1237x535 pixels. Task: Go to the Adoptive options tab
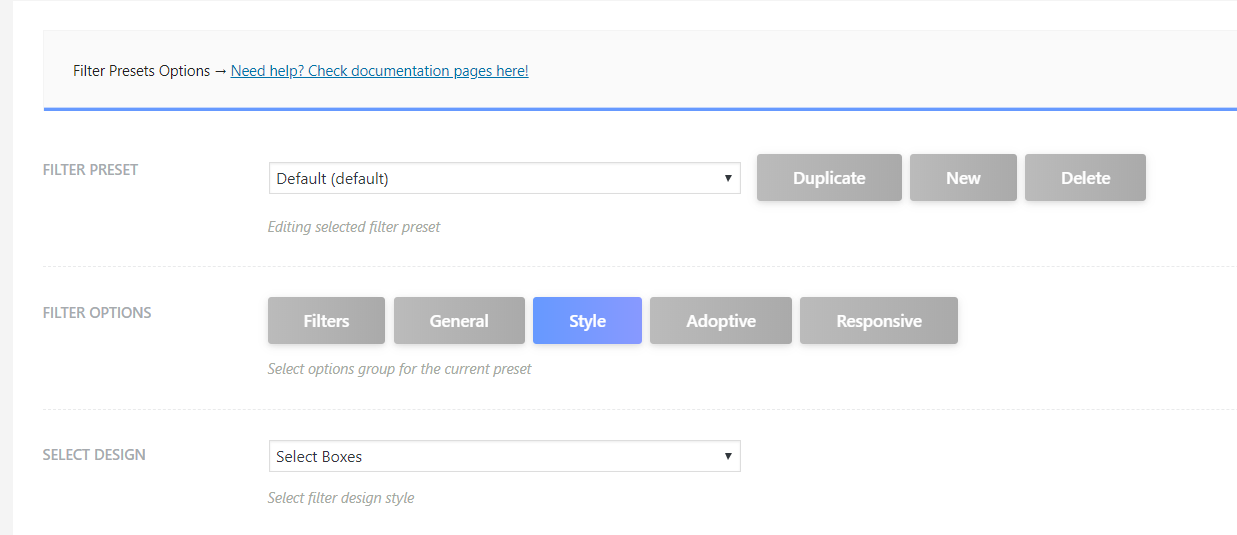coord(721,321)
